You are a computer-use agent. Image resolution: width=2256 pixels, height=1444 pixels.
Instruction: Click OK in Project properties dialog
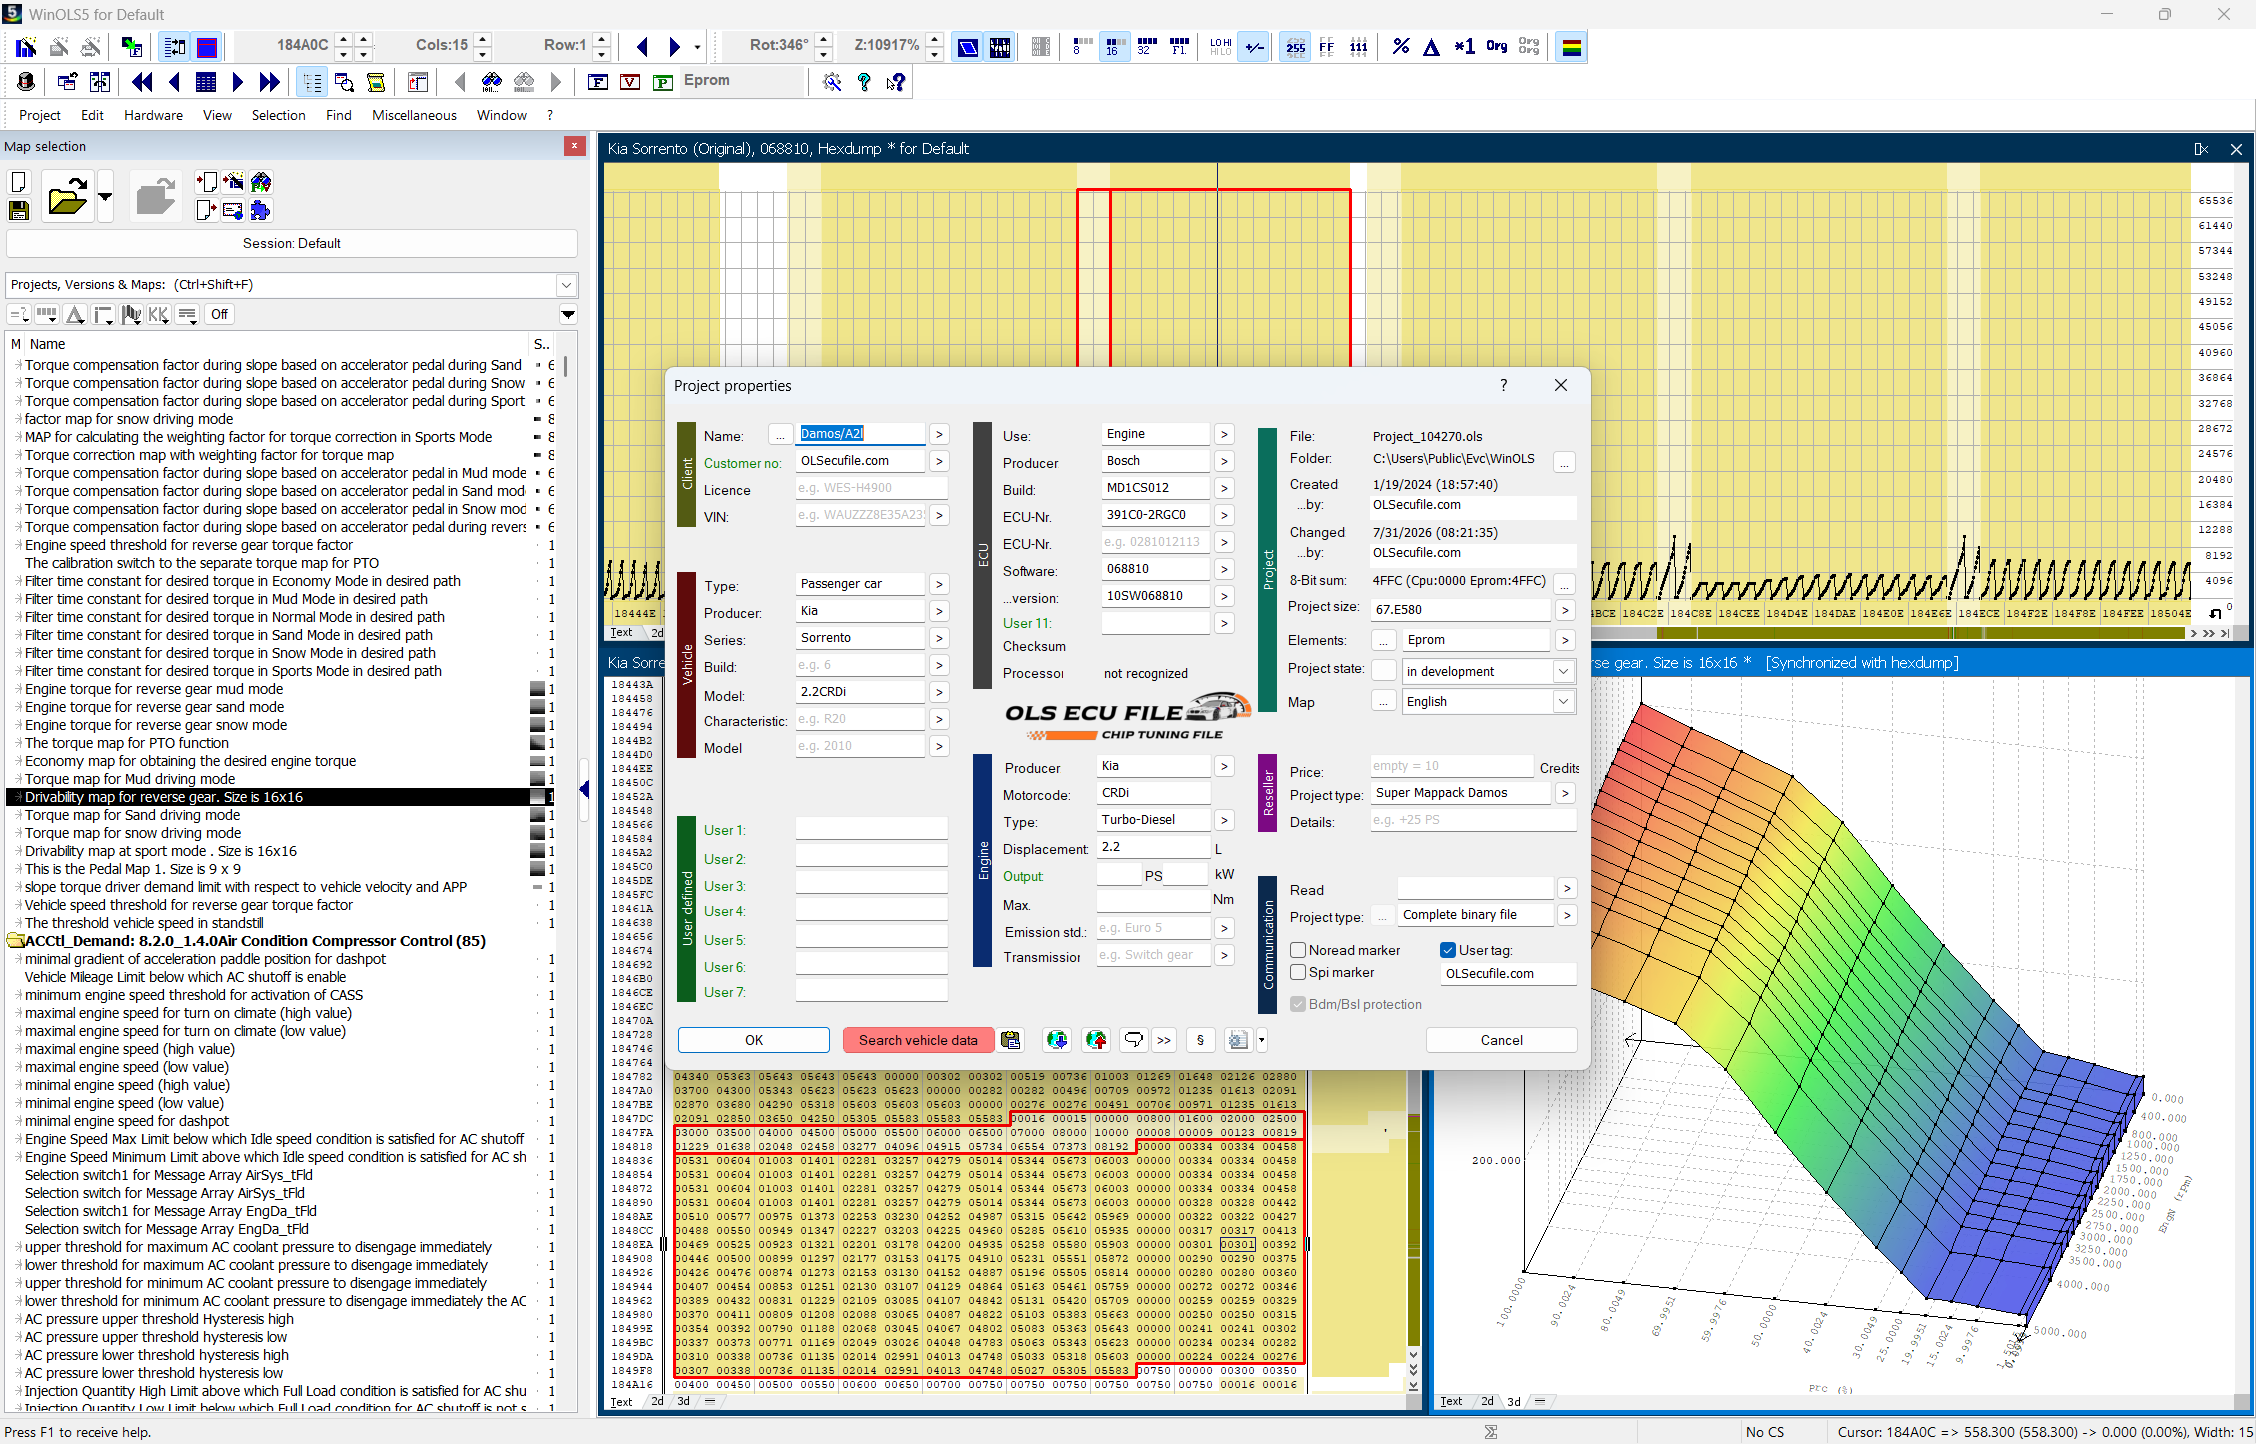754,1040
